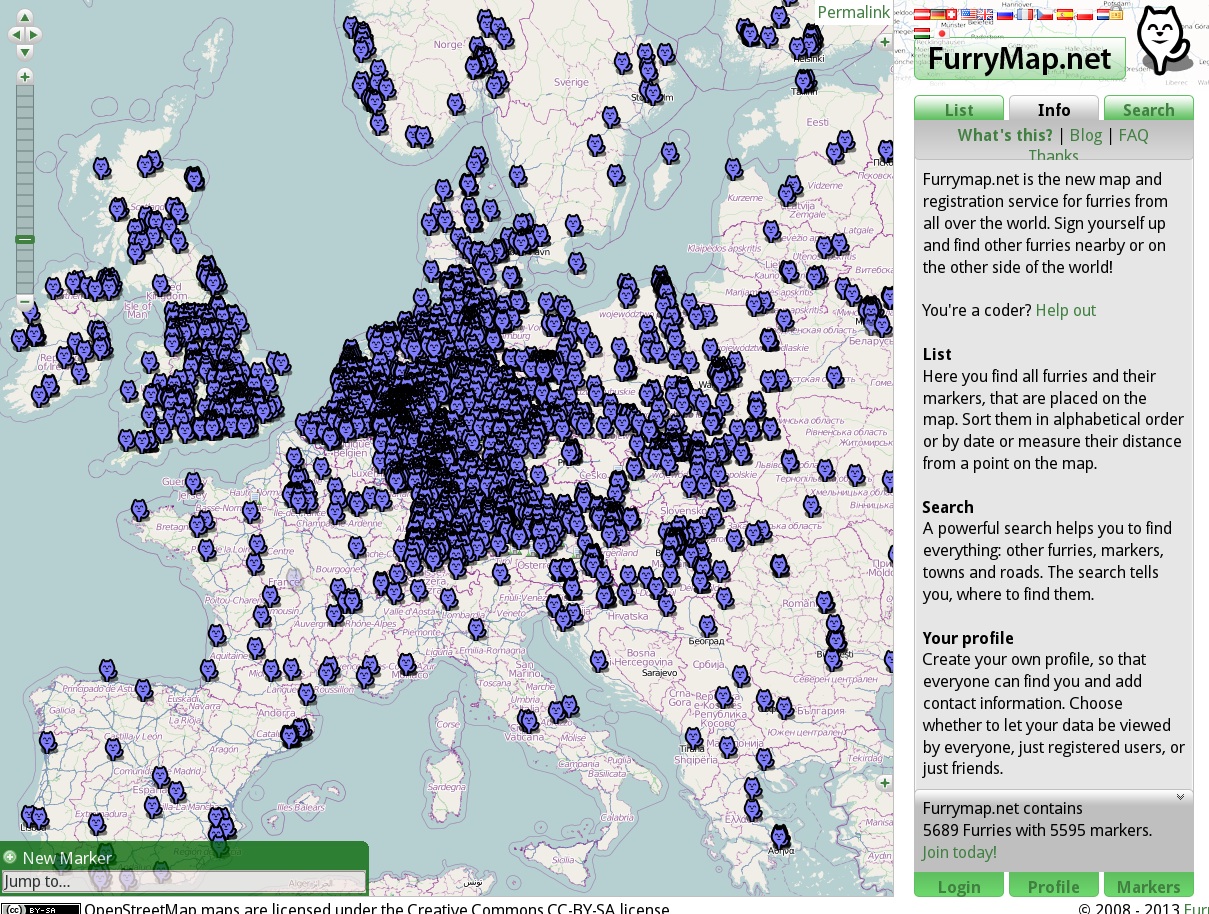Expand the layer switcher plus at top-right of map
The height and width of the screenshot is (914, 1209).
point(885,42)
